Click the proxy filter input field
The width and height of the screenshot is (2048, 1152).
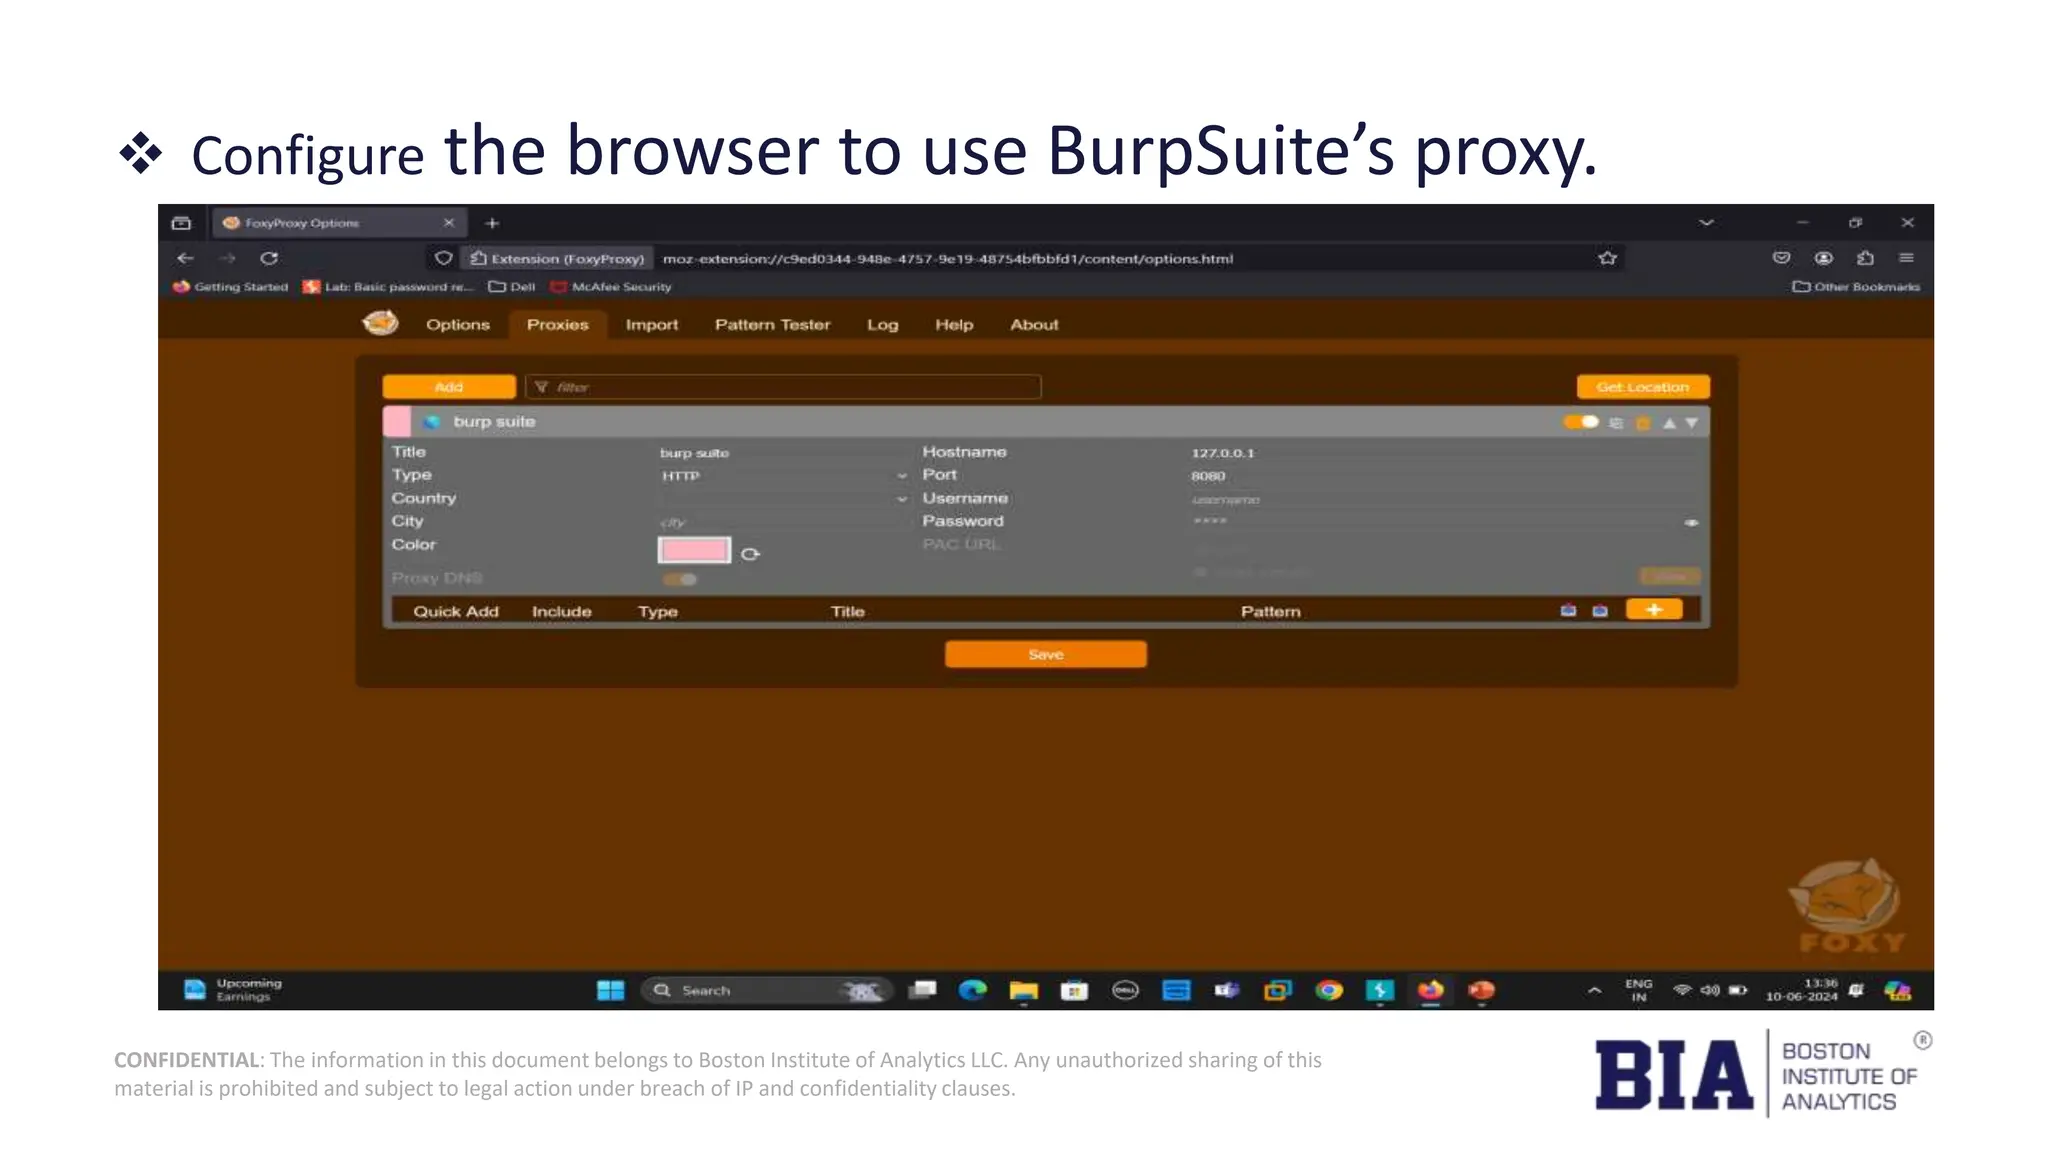[783, 387]
